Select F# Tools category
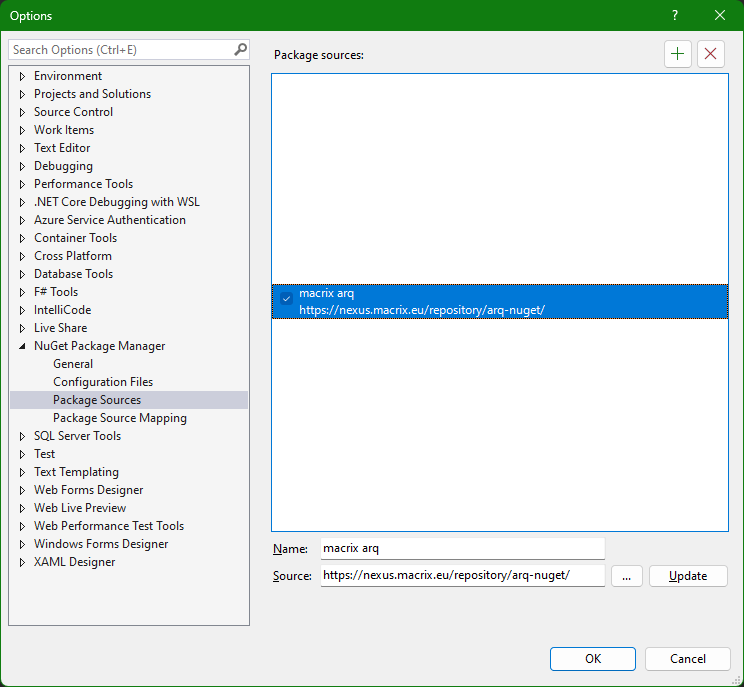 coord(56,292)
